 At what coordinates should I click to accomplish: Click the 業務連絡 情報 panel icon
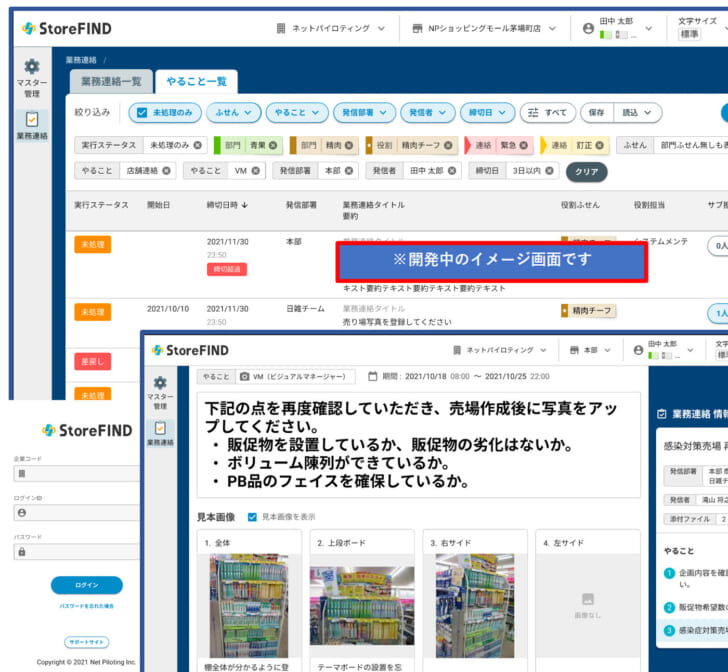pos(662,414)
